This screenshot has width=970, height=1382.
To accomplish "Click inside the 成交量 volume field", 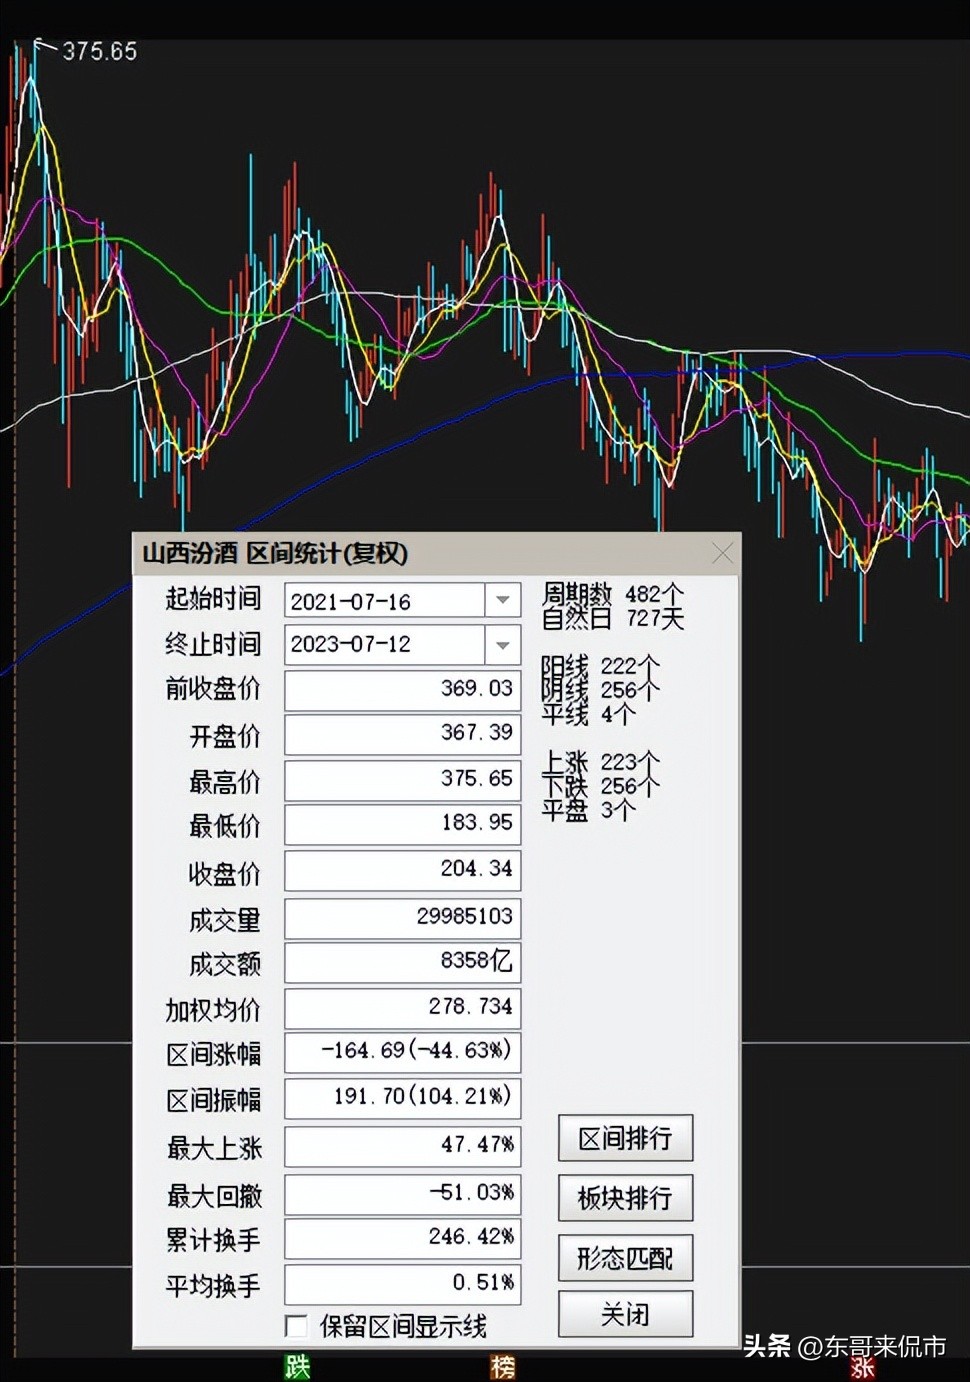I will [401, 917].
